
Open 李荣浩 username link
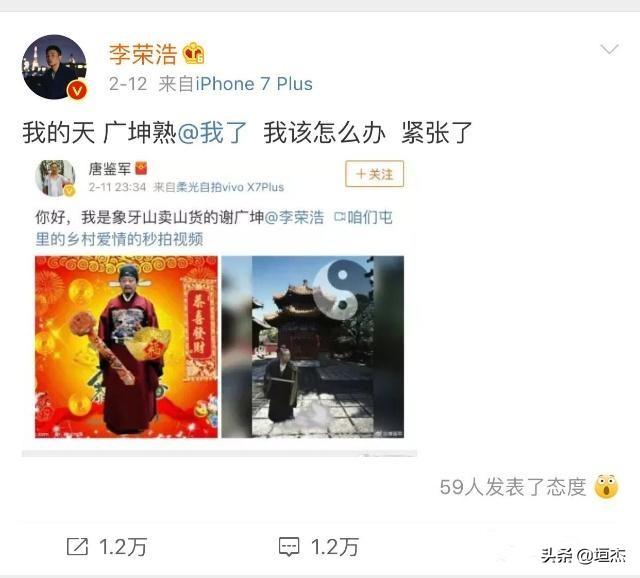coord(143,54)
